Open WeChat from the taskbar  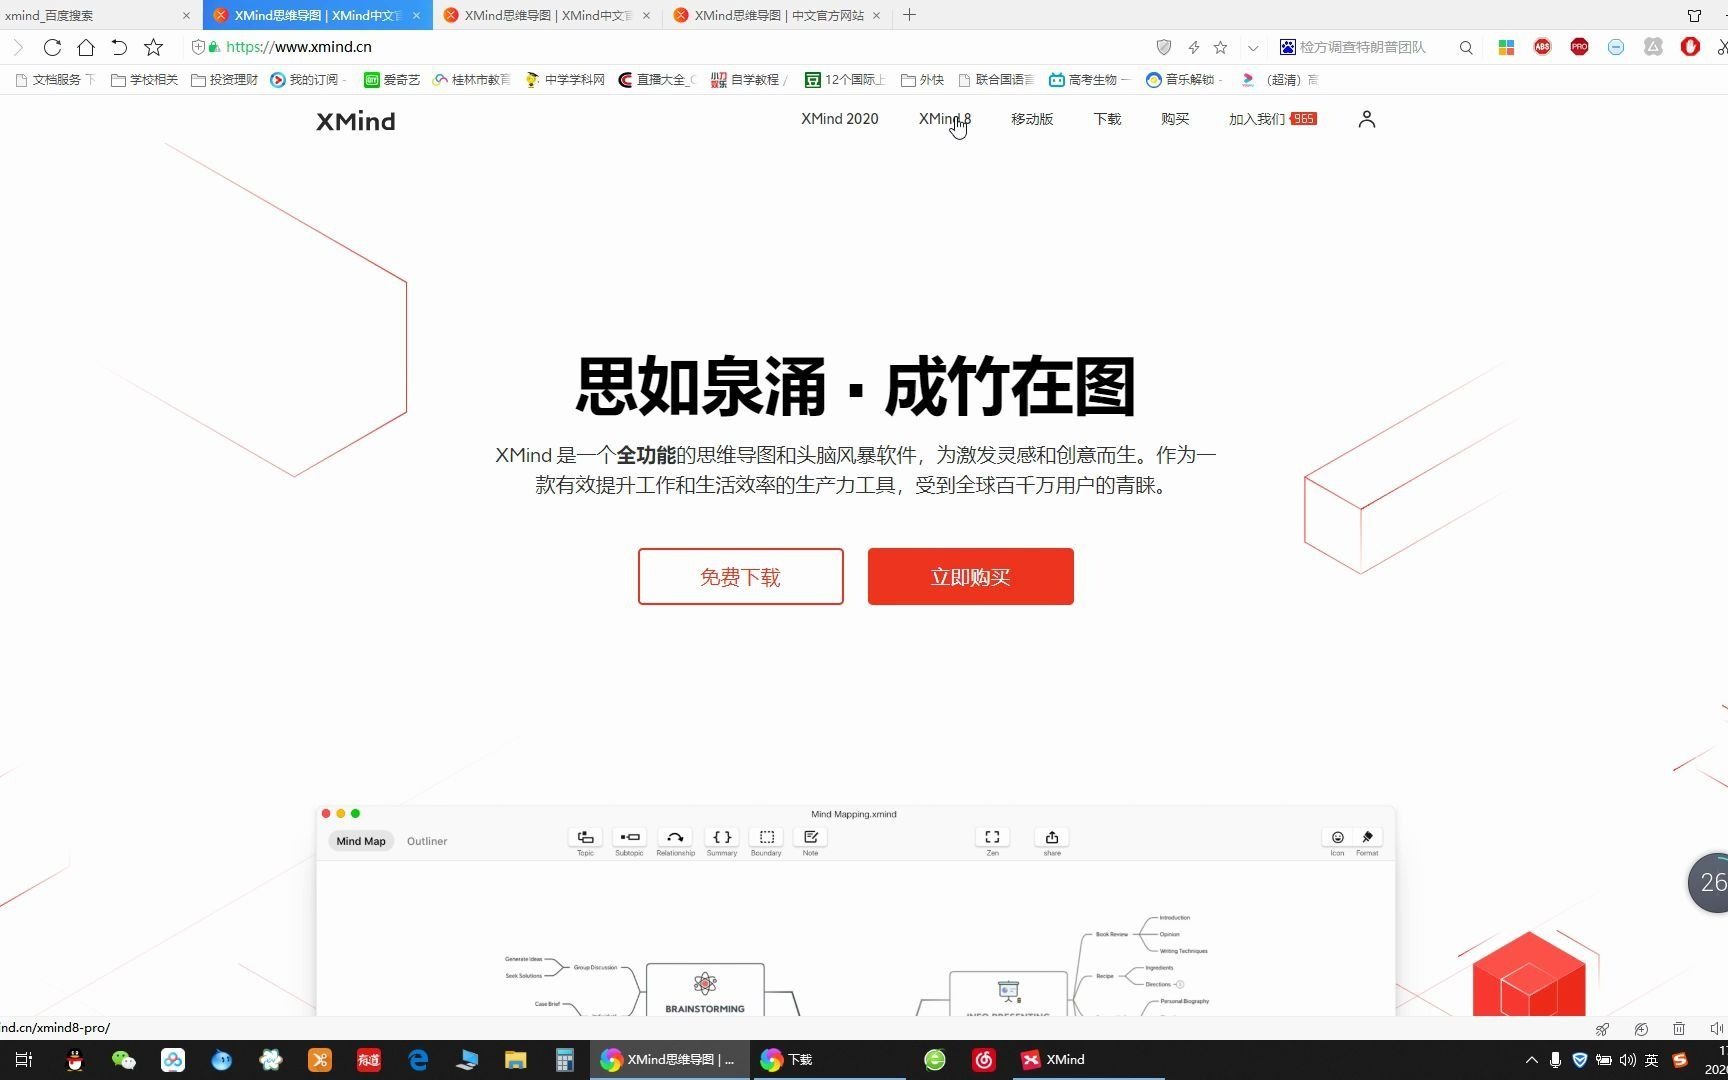pos(123,1060)
